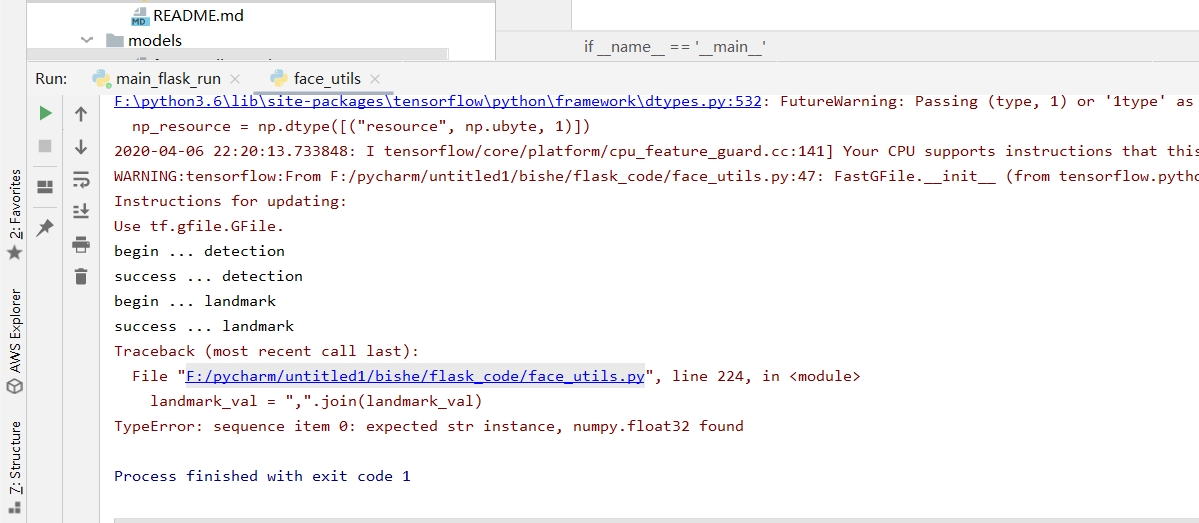Click the Restore layout icon in Run toolbar
Viewport: 1199px width, 523px height.
(45, 187)
